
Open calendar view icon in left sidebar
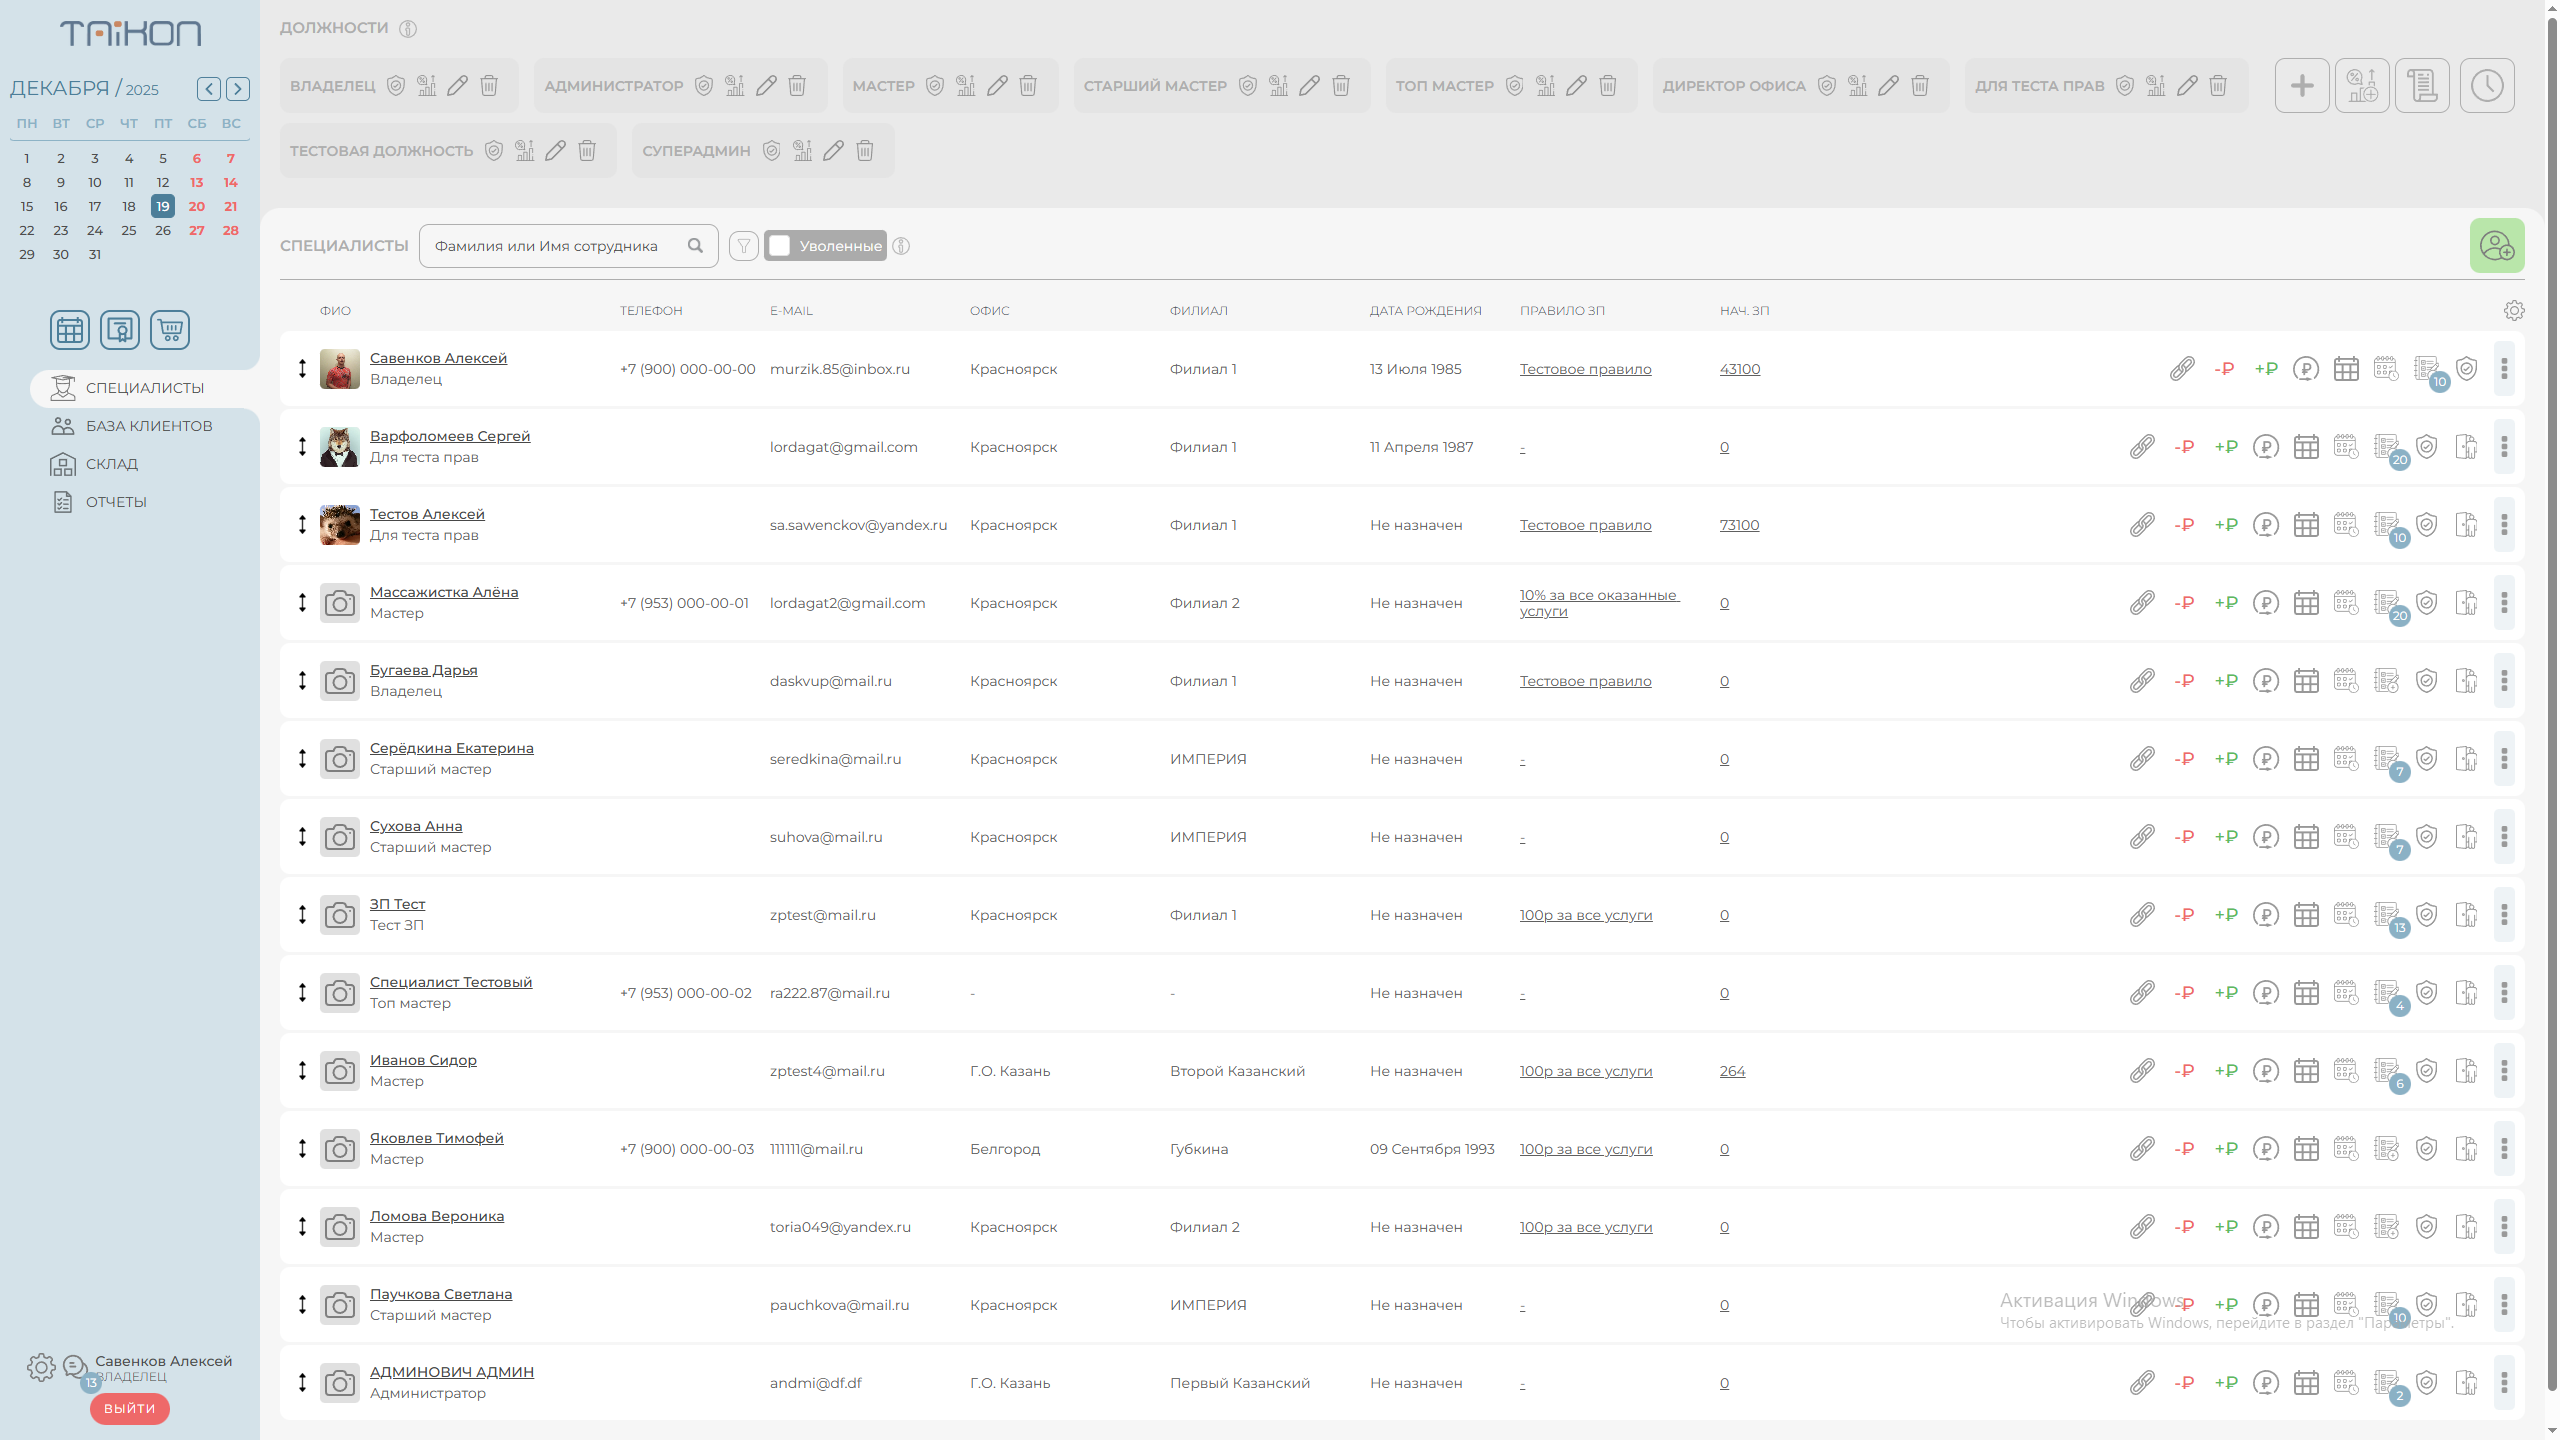pyautogui.click(x=70, y=330)
